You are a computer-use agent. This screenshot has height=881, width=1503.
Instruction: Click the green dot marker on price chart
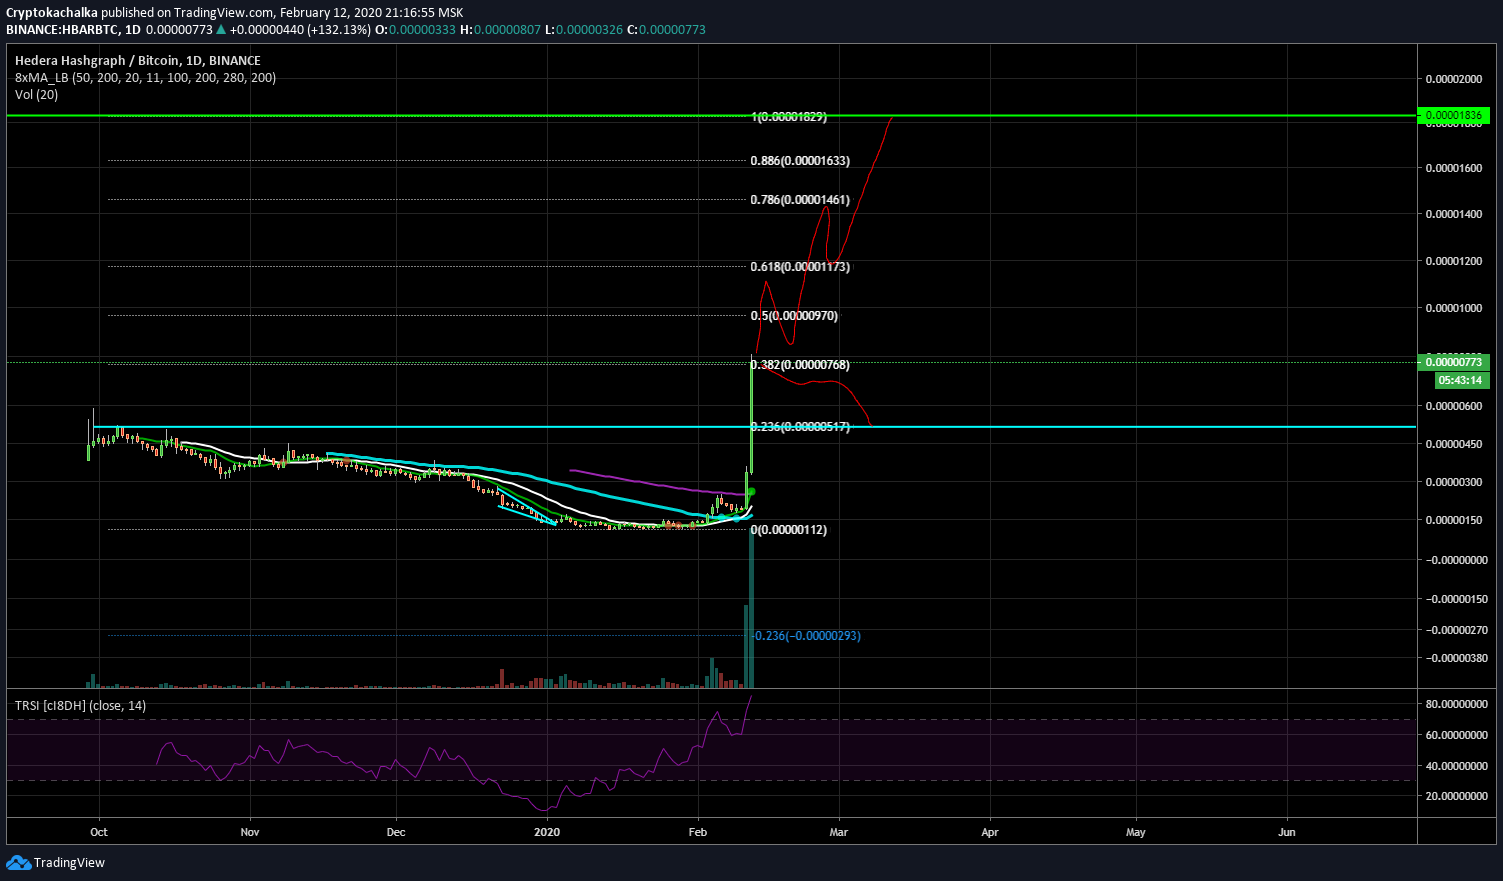click(x=751, y=492)
